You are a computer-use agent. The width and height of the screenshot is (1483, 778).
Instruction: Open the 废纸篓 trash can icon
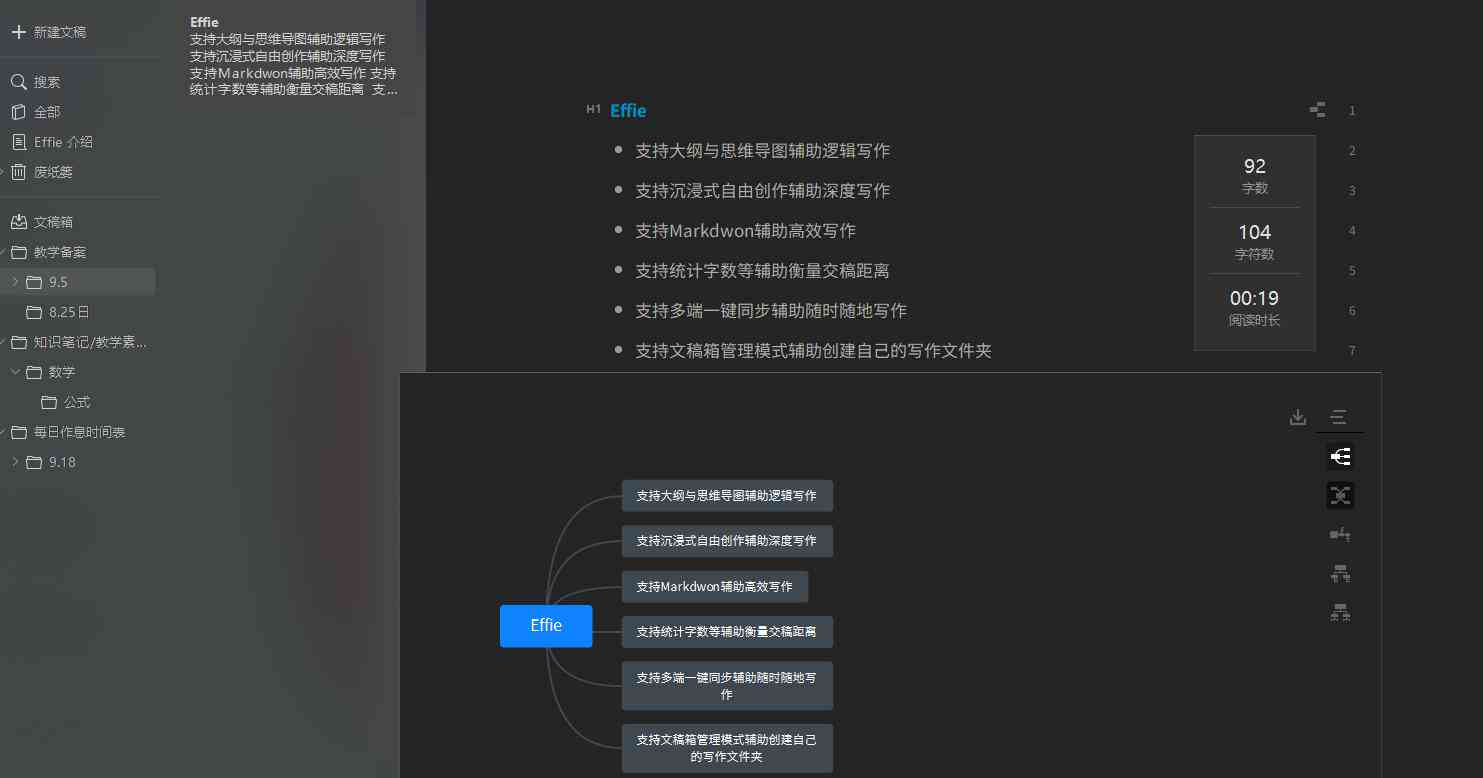[x=18, y=172]
